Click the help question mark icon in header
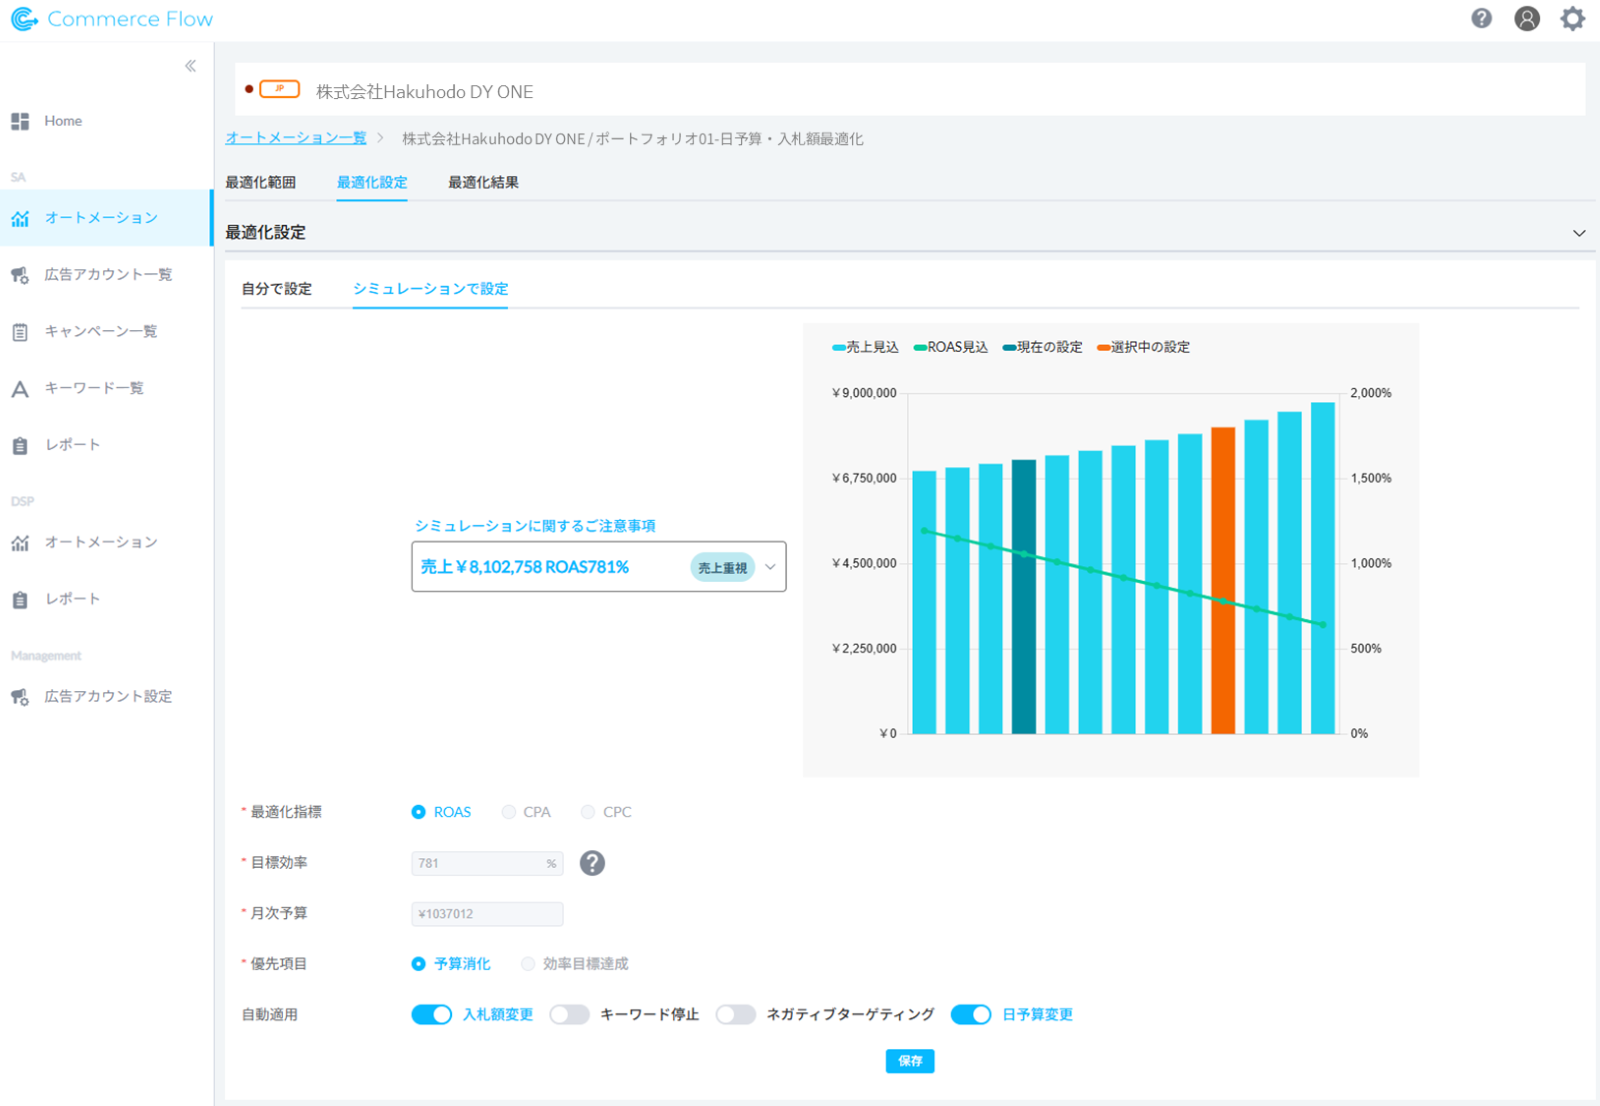This screenshot has height=1106, width=1600. (x=1481, y=18)
